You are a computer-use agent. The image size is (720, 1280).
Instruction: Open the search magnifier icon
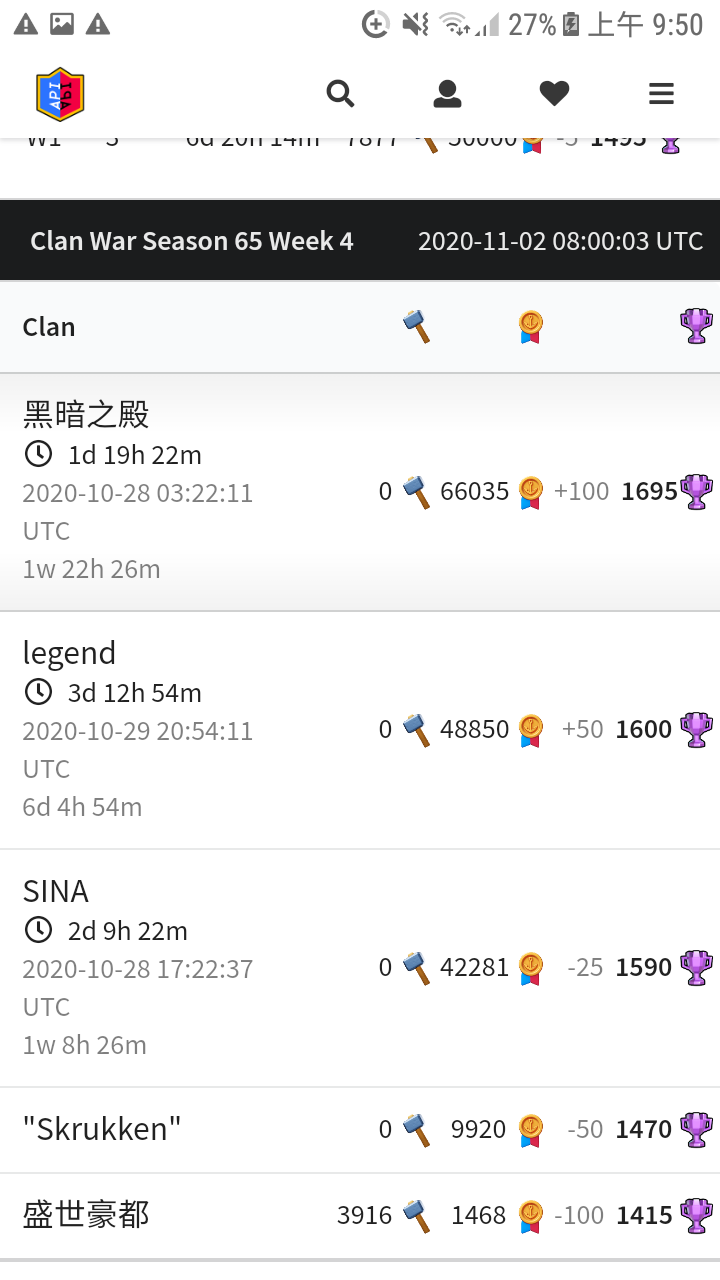(341, 94)
